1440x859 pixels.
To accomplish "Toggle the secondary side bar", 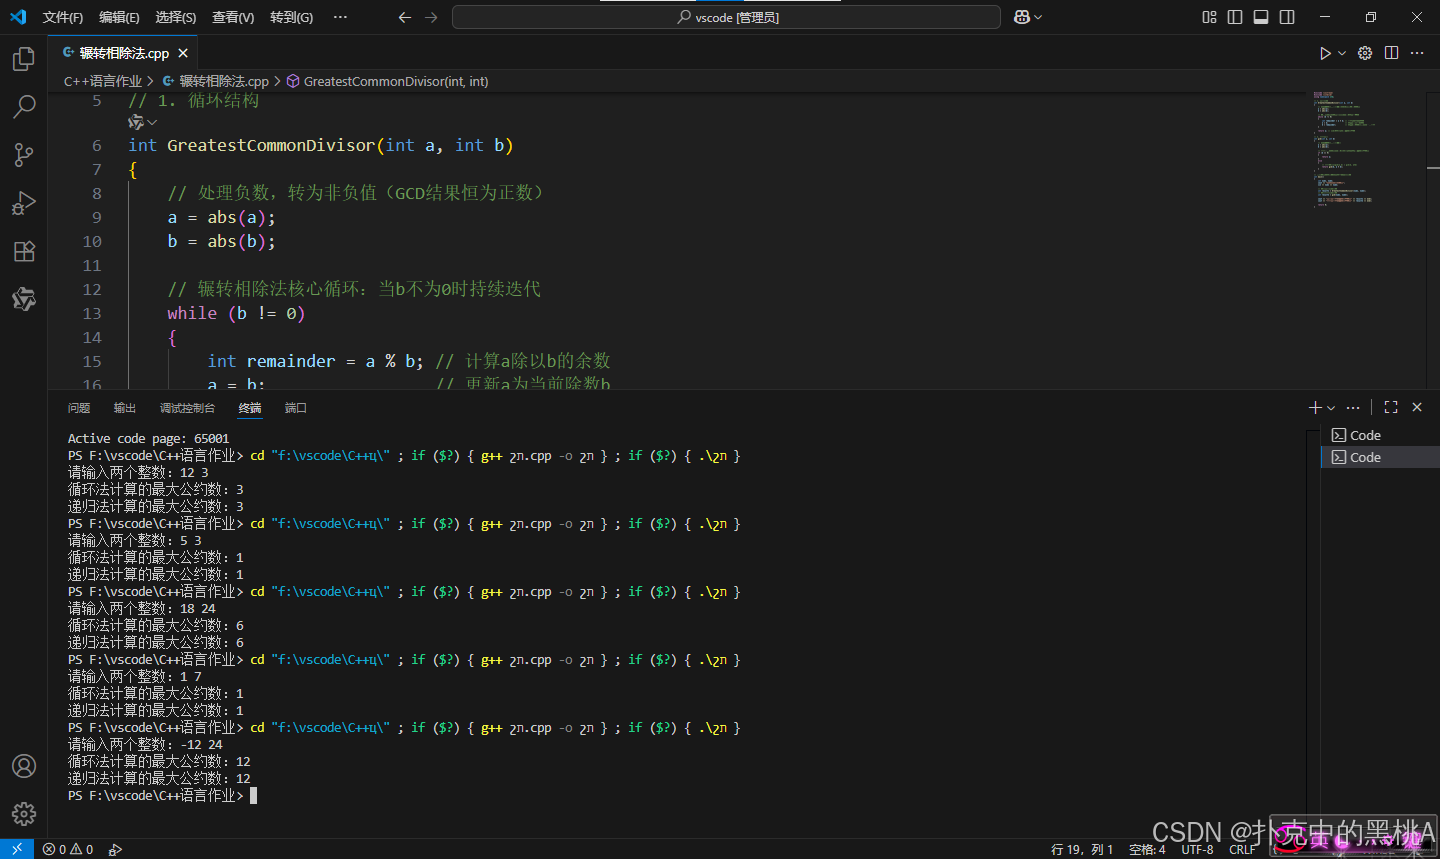I will pos(1287,17).
